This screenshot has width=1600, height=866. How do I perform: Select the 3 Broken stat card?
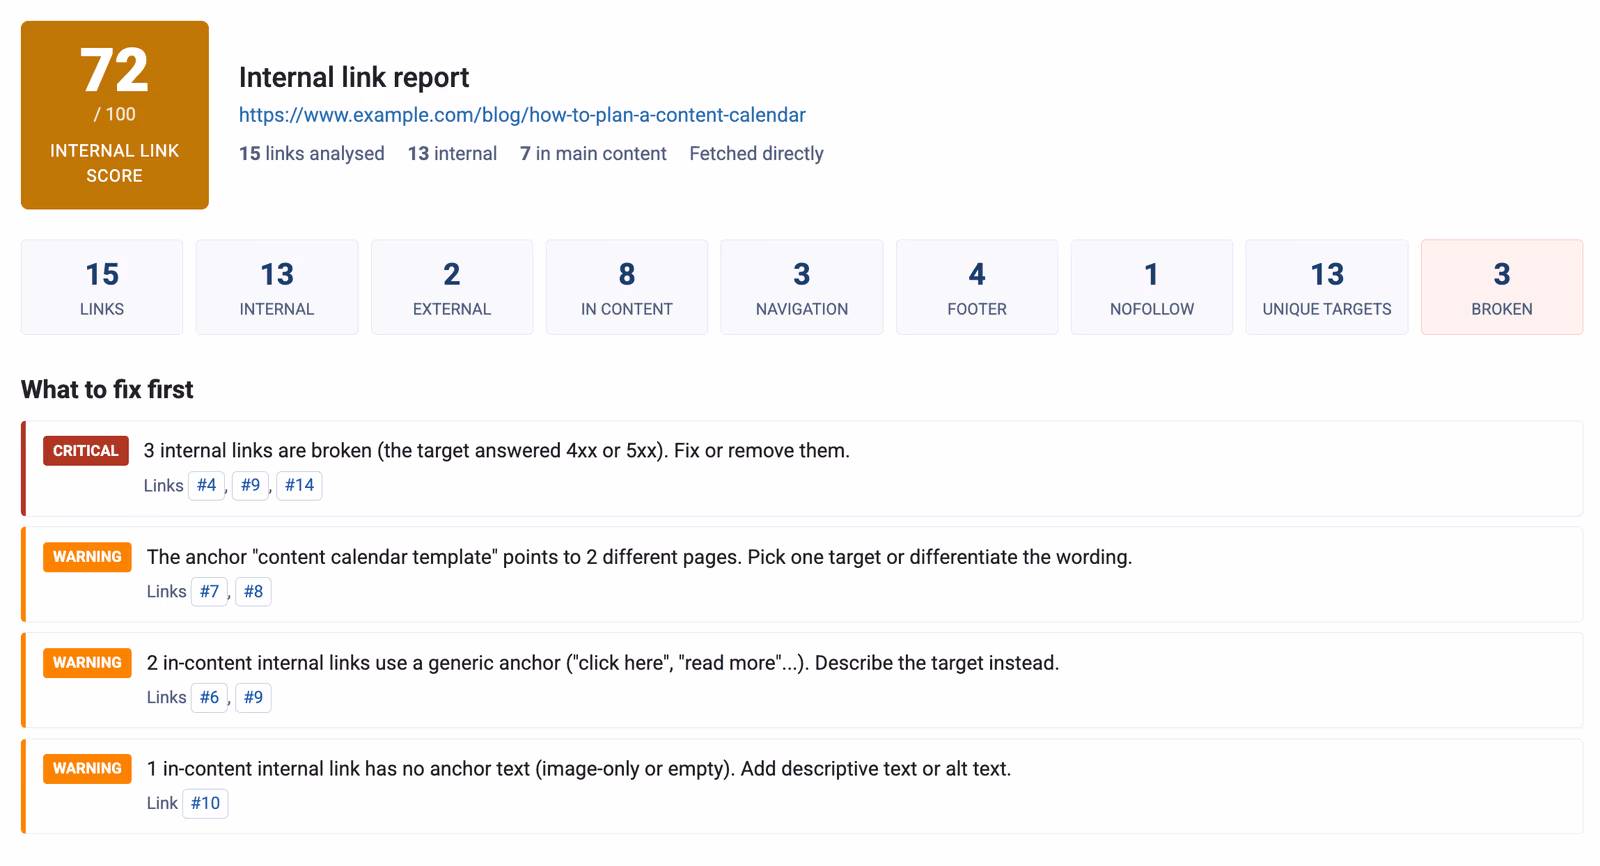coord(1502,287)
